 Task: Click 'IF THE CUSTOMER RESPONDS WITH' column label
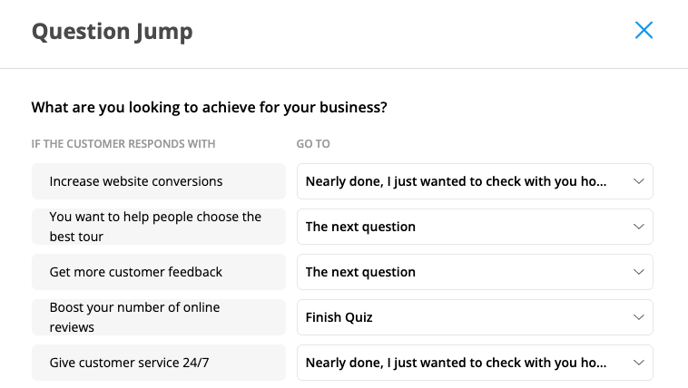123,144
